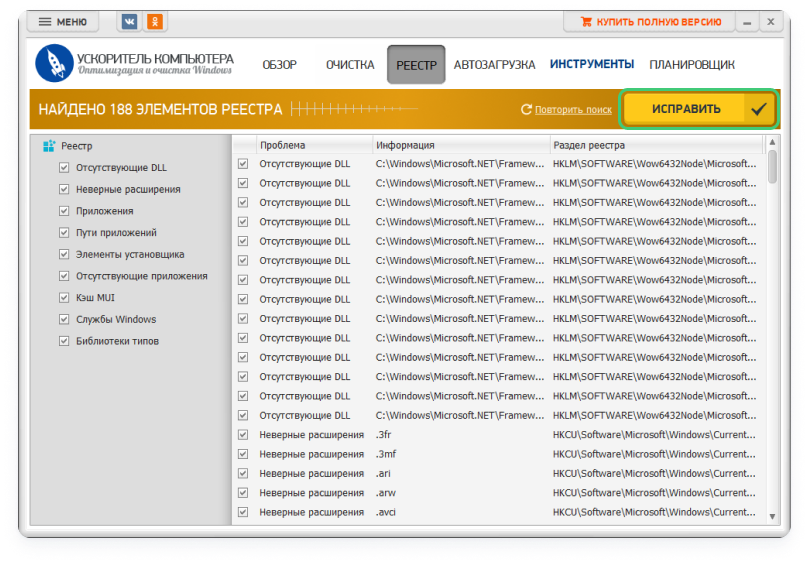The image size is (809, 564).
Task: Uncheck the .avci extension row checkbox
Action: 243,512
